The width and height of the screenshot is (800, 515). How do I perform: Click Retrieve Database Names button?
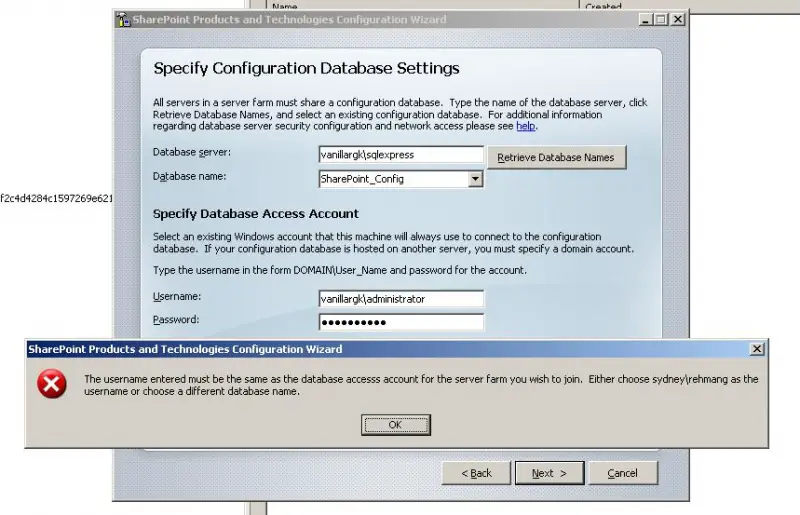tap(556, 157)
